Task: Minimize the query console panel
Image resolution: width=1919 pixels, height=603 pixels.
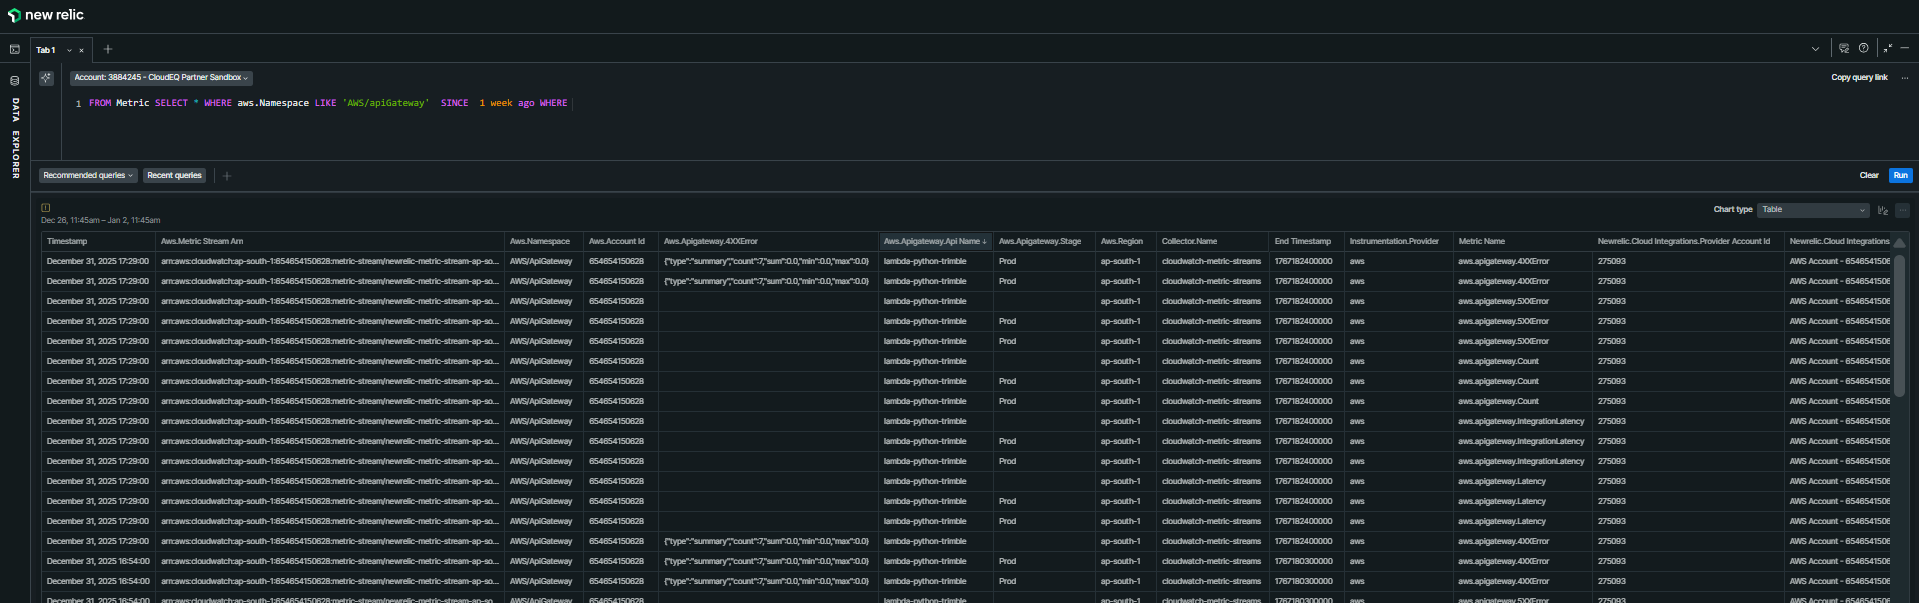Action: (1904, 48)
